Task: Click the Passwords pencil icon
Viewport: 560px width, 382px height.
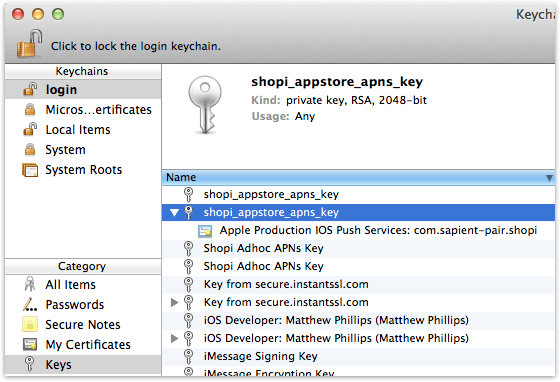Action: pyautogui.click(x=30, y=305)
